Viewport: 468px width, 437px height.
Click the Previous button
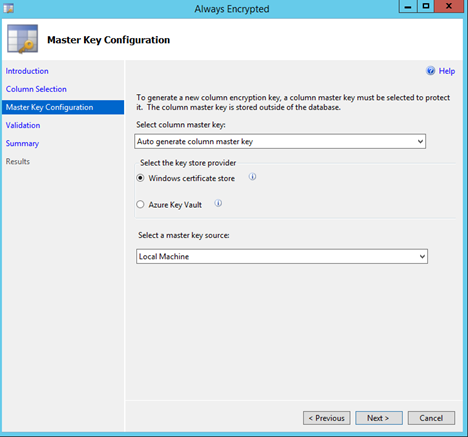[327, 418]
